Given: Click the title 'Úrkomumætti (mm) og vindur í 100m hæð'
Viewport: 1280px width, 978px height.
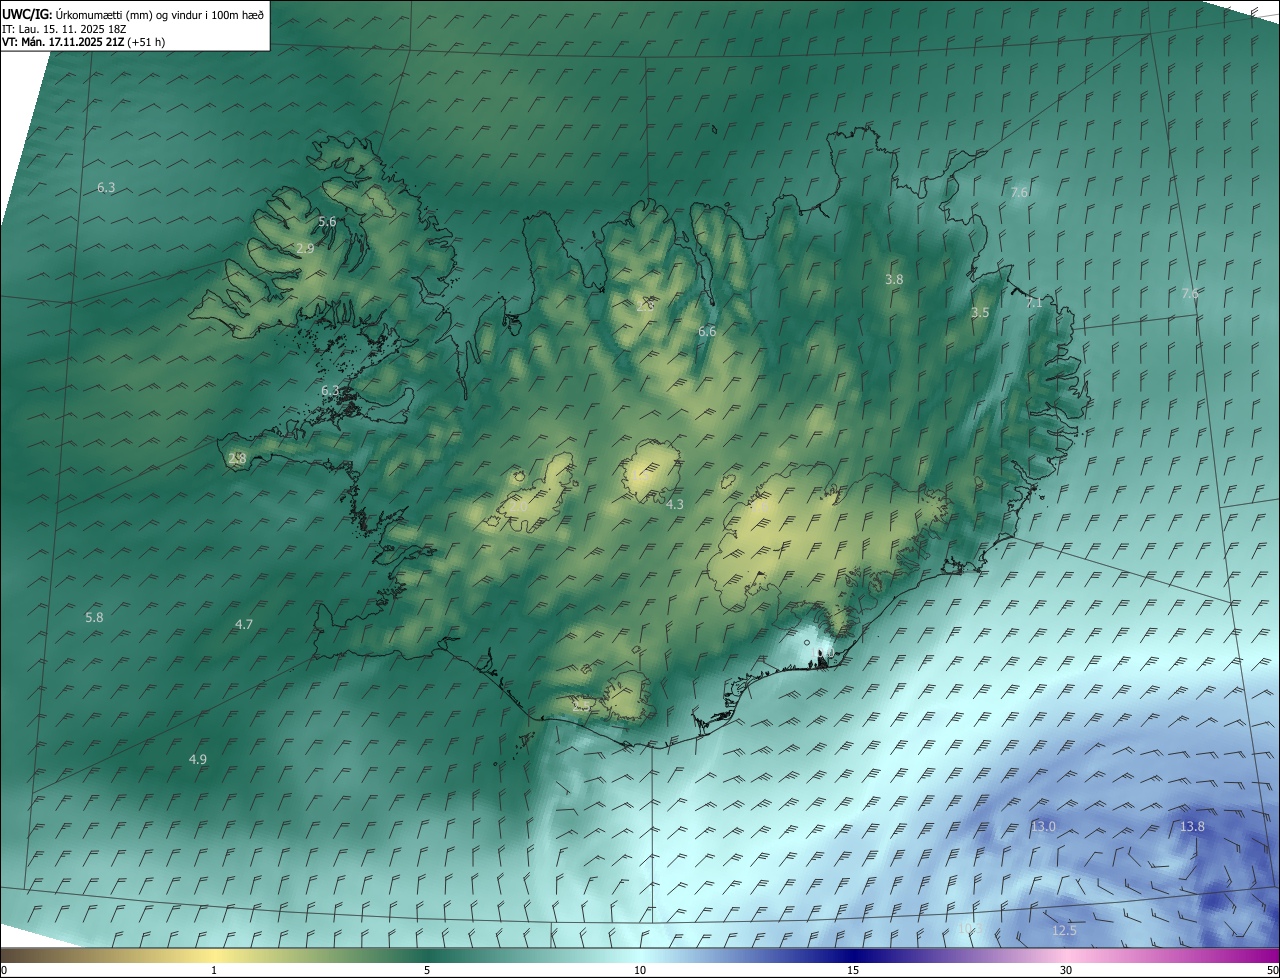Looking at the screenshot, I should pos(158,14).
